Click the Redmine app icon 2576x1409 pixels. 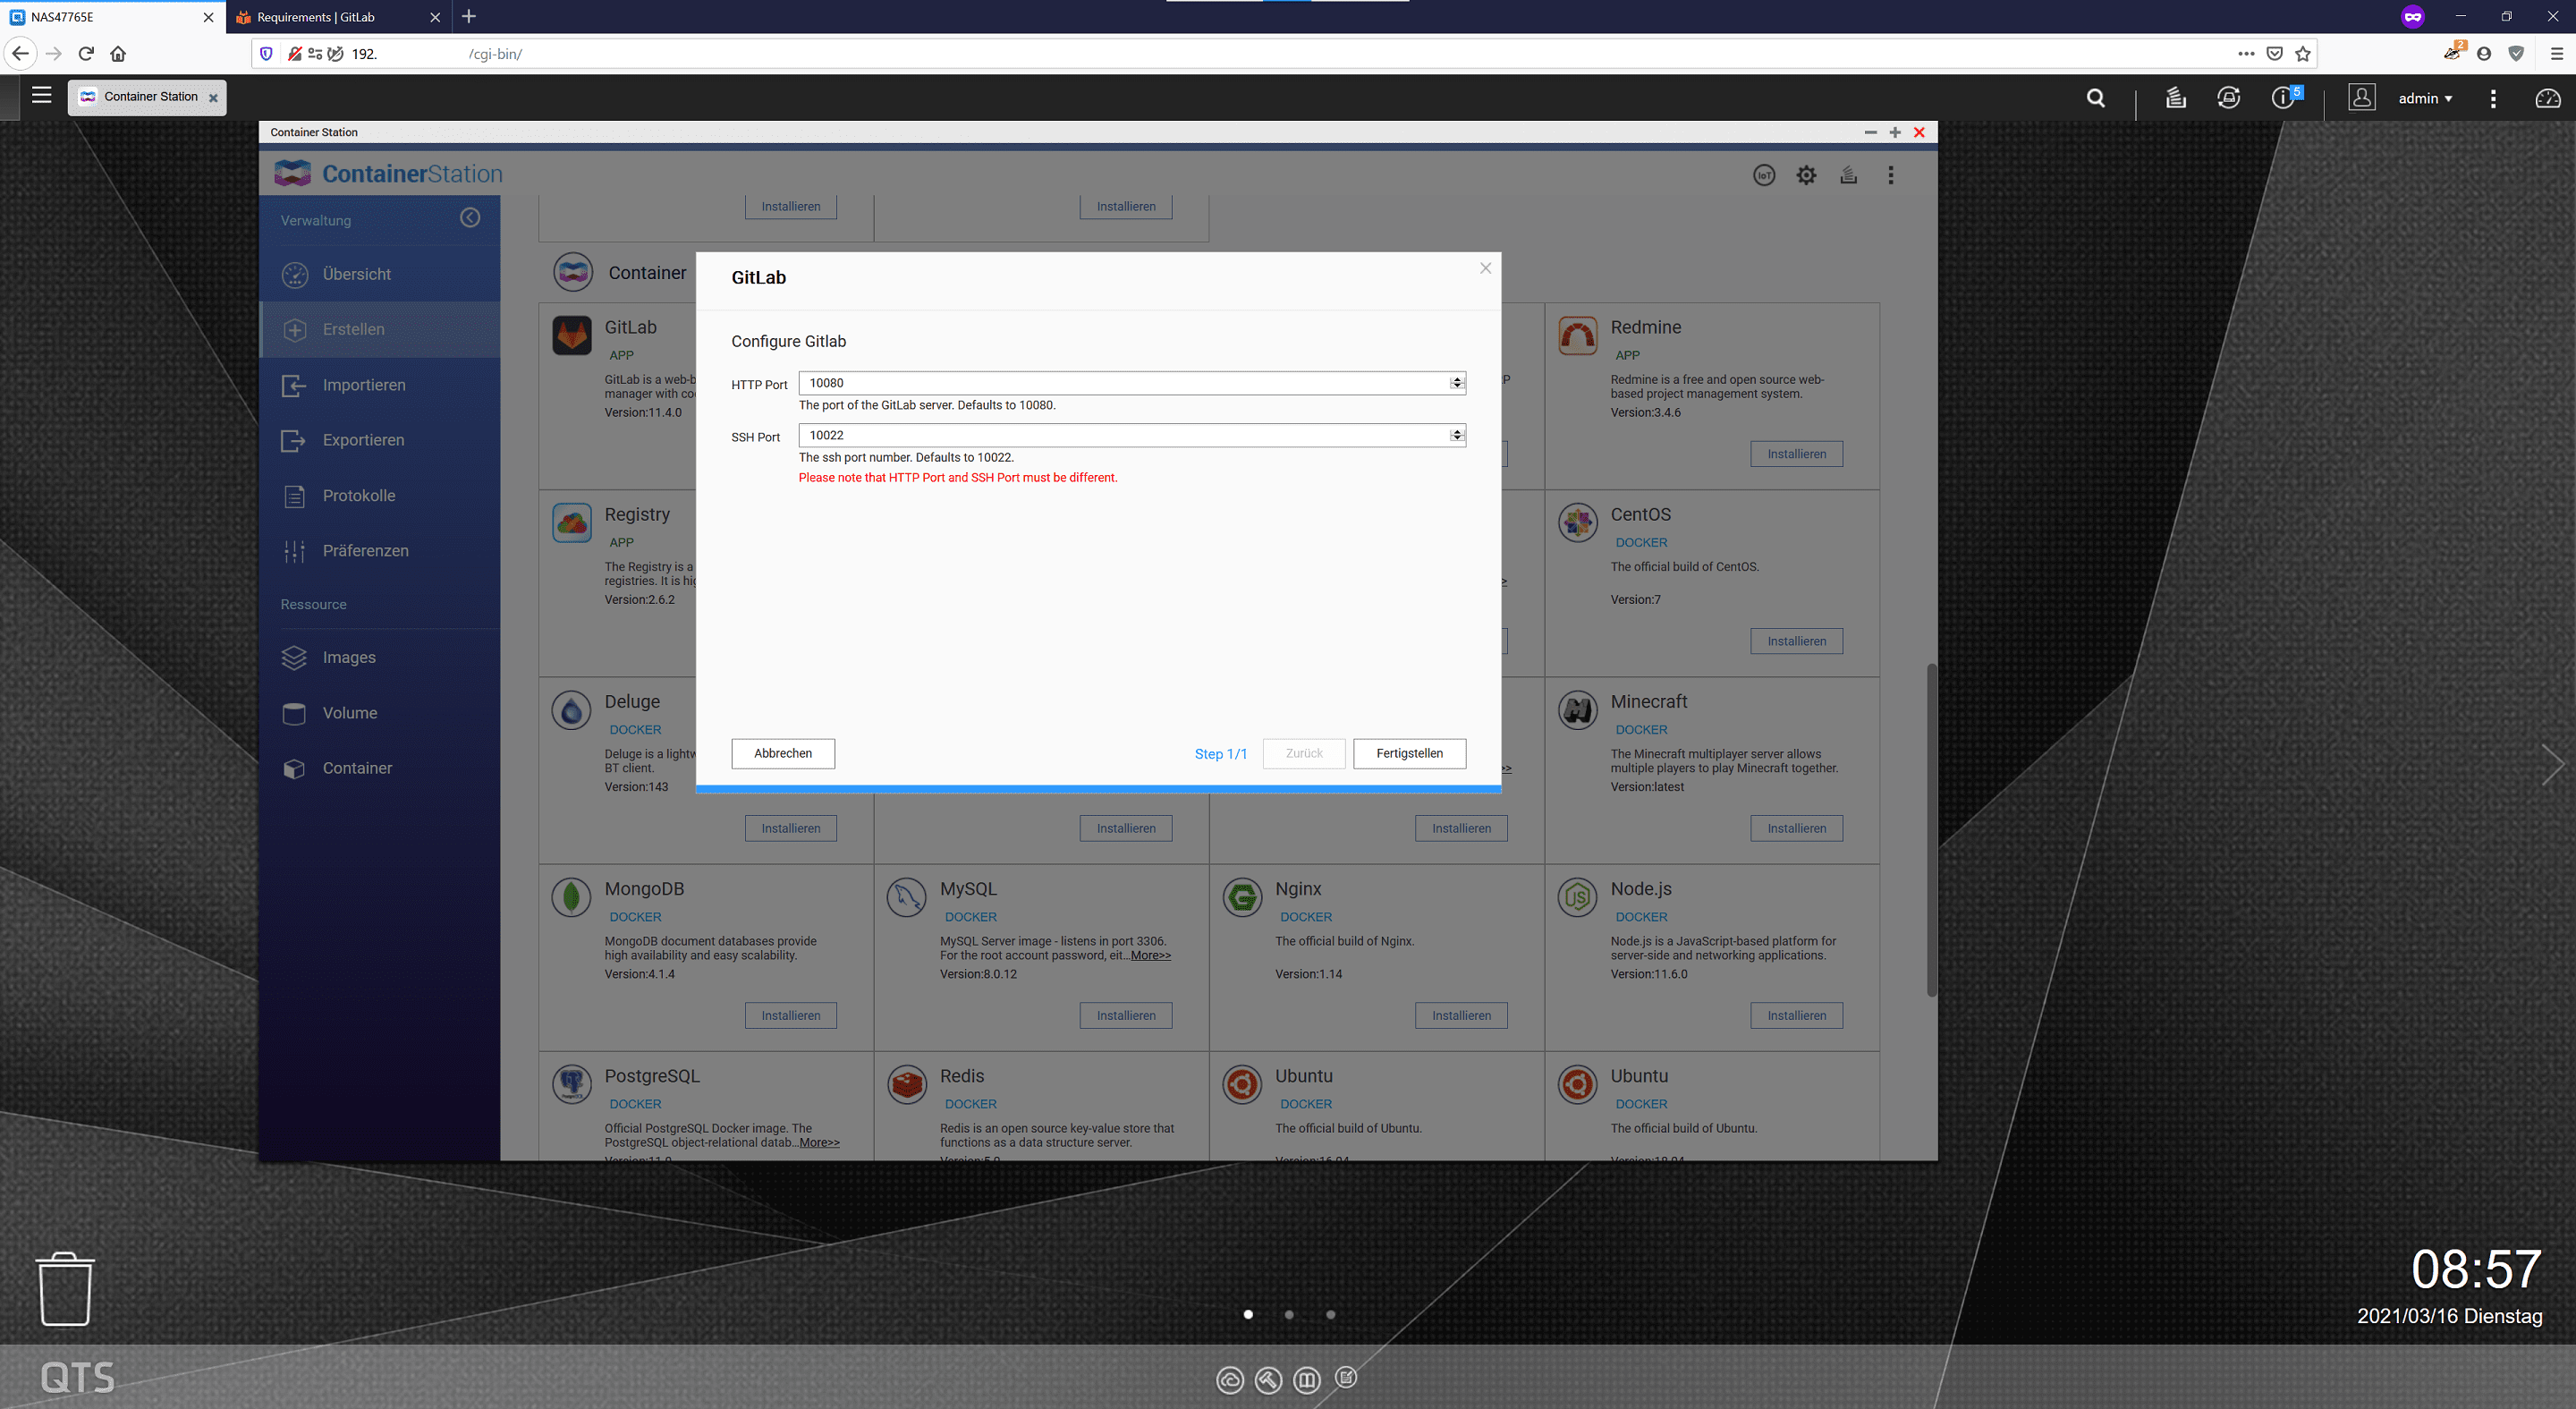tap(1578, 335)
